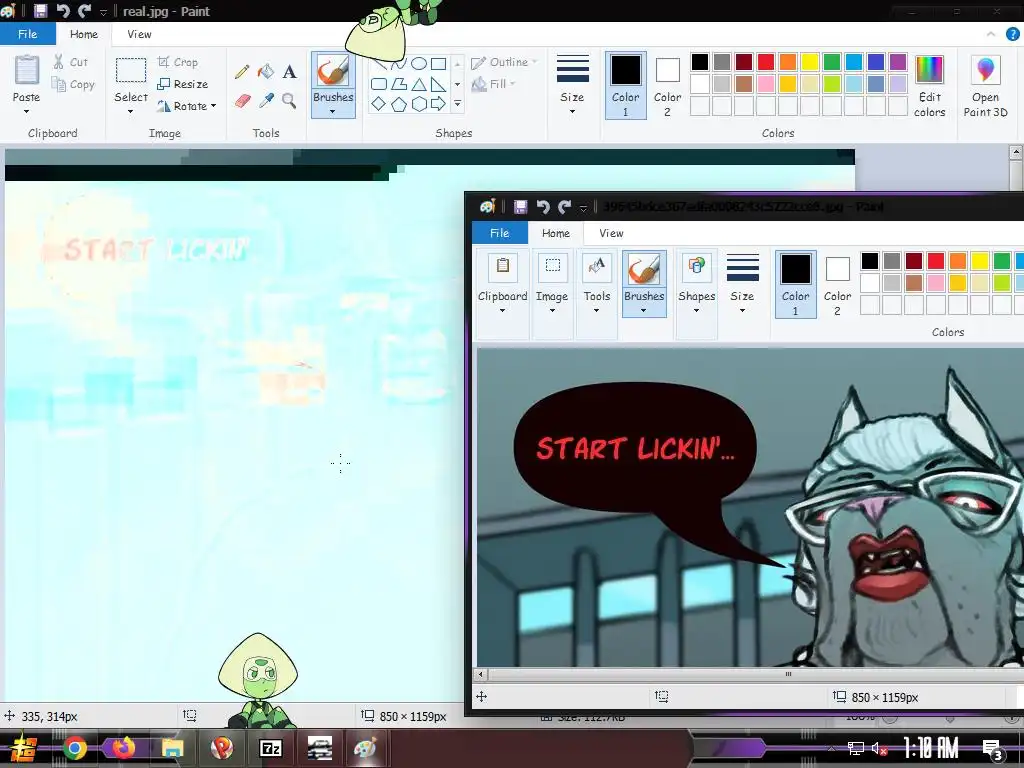Select the Eraser tool
This screenshot has width=1024, height=768.
click(x=242, y=101)
